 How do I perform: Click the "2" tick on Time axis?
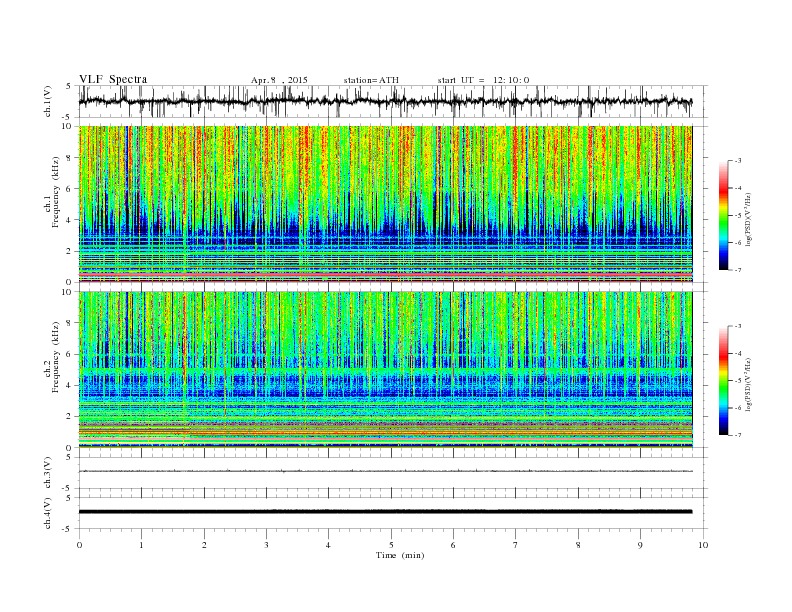click(204, 545)
